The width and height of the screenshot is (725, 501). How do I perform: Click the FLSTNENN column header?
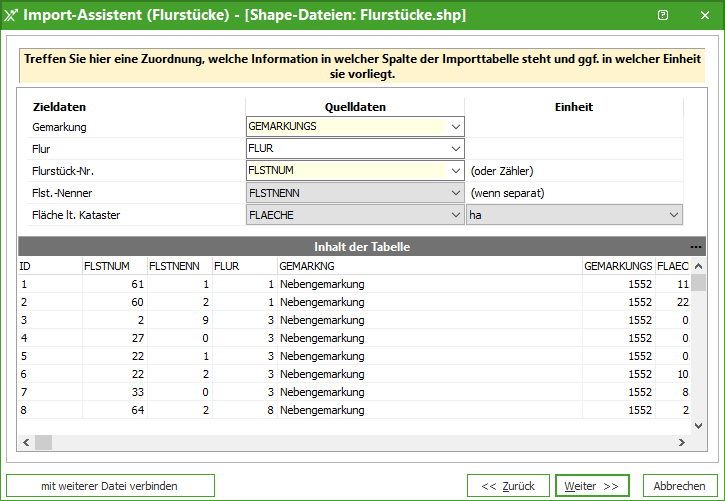[178, 267]
